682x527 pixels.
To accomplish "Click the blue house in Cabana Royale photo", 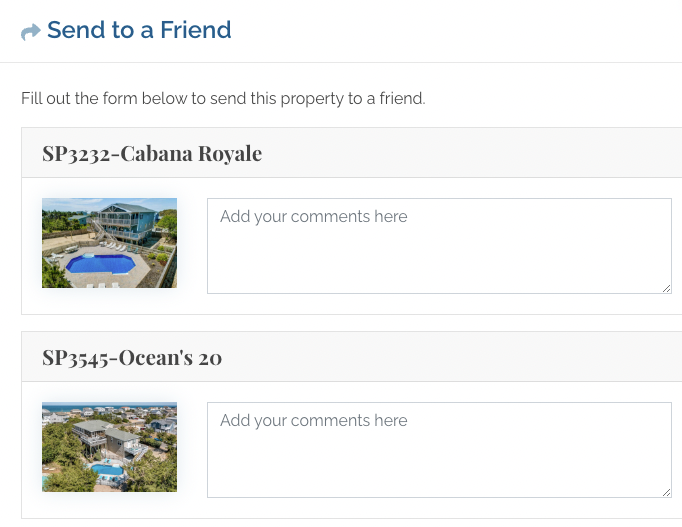I will (x=127, y=220).
